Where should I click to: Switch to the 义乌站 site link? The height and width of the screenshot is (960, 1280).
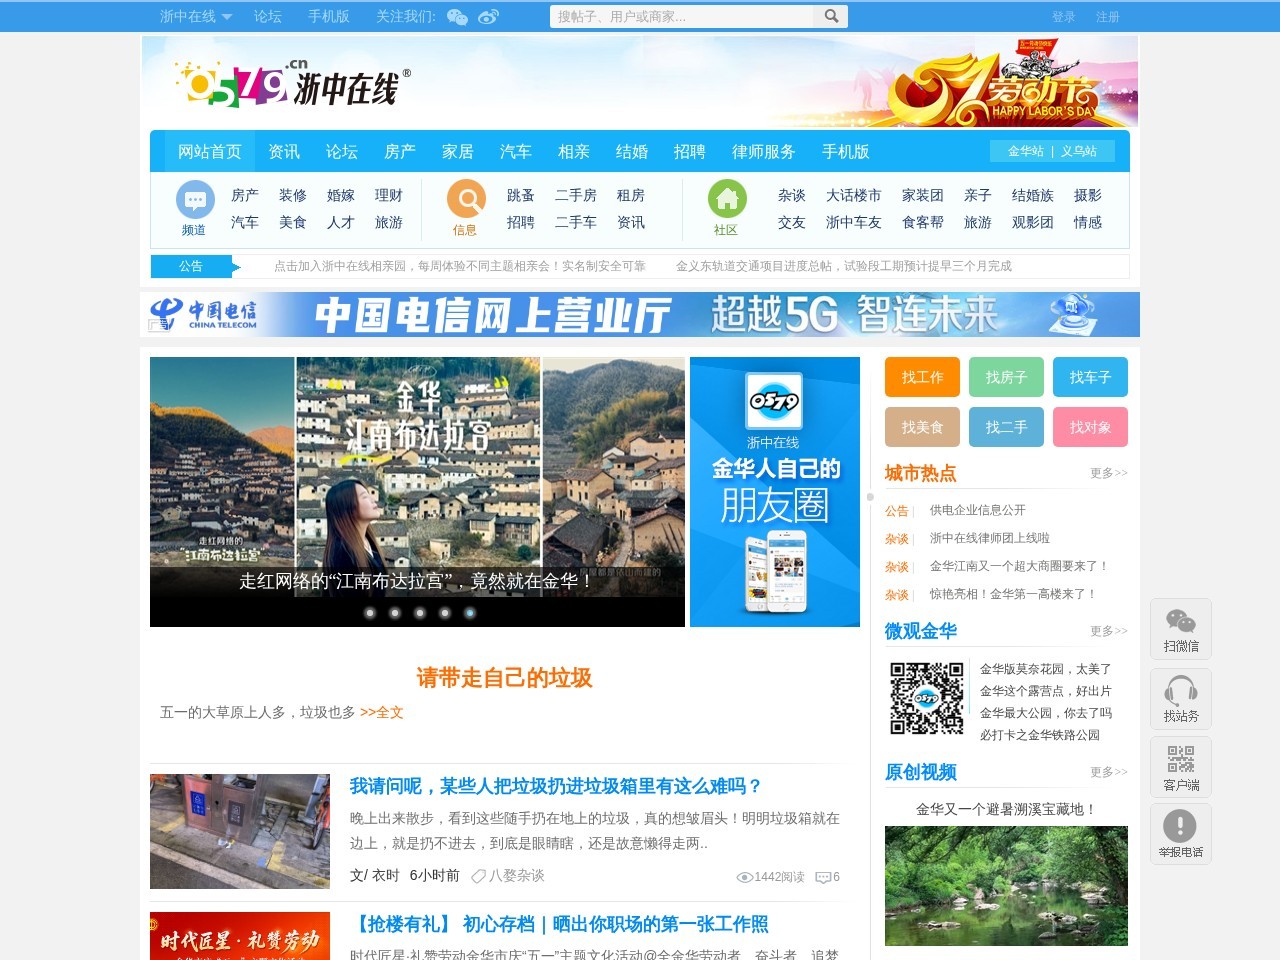point(1079,151)
